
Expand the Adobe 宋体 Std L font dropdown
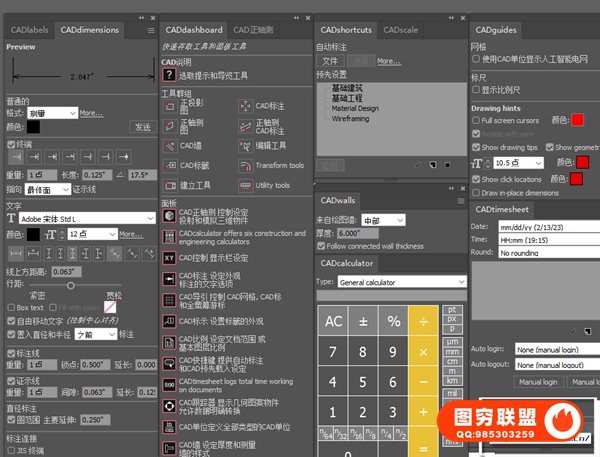pyautogui.click(x=66, y=217)
